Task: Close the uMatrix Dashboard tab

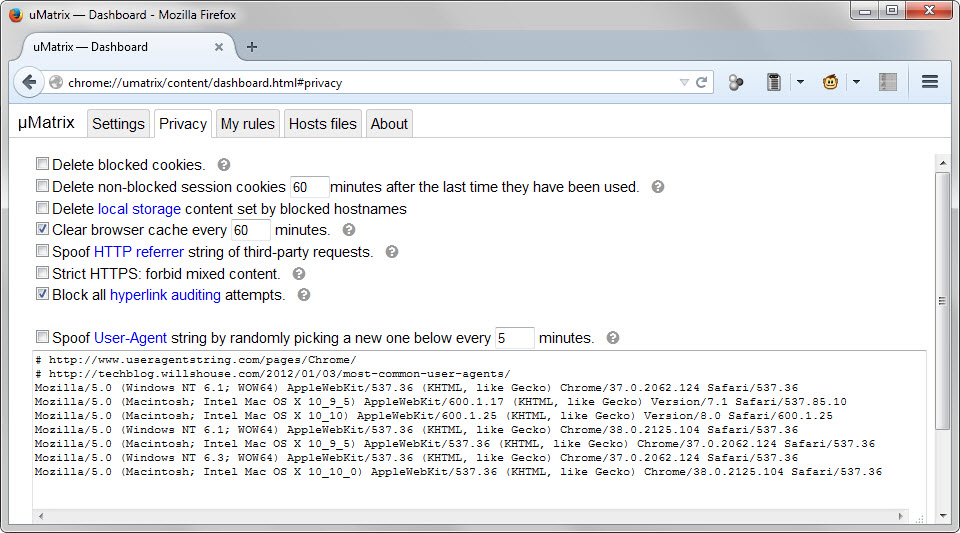Action: tap(219, 47)
